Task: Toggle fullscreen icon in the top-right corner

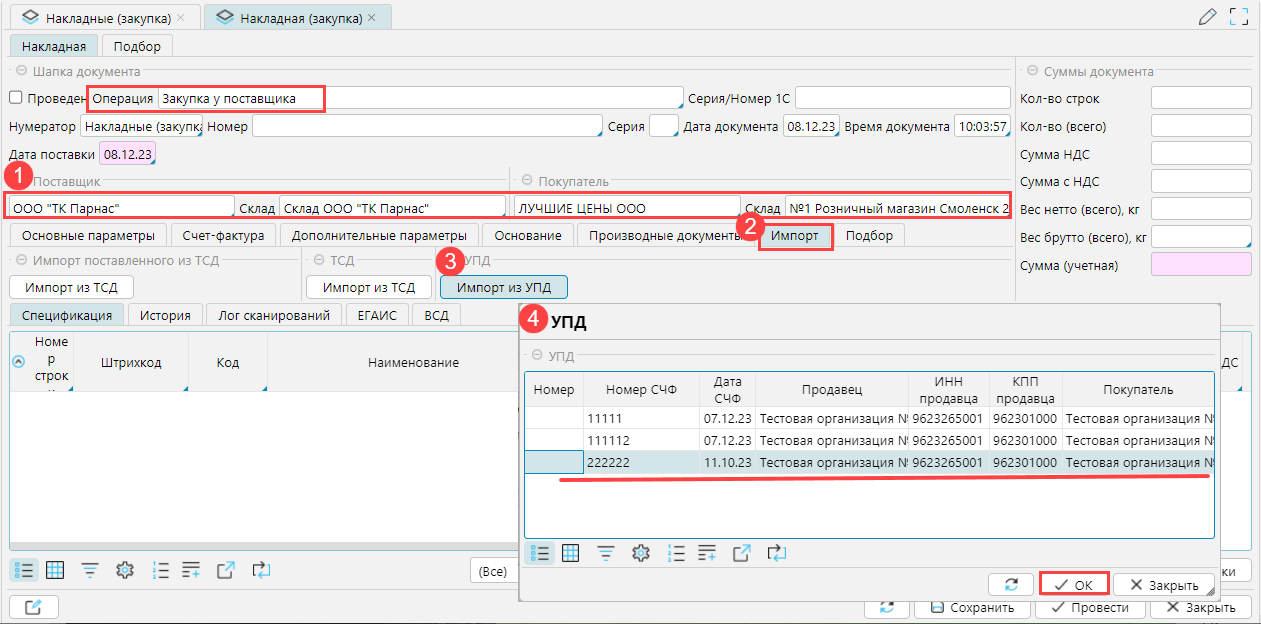Action: pos(1240,17)
